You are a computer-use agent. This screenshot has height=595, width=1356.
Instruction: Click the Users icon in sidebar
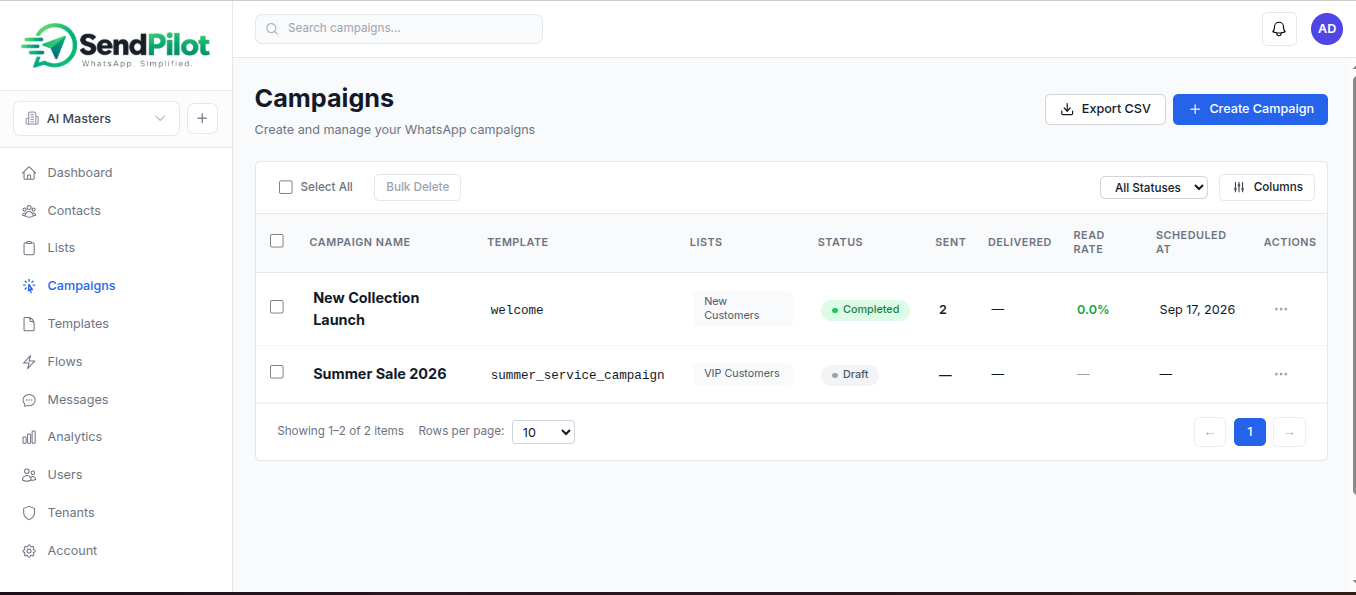click(29, 475)
